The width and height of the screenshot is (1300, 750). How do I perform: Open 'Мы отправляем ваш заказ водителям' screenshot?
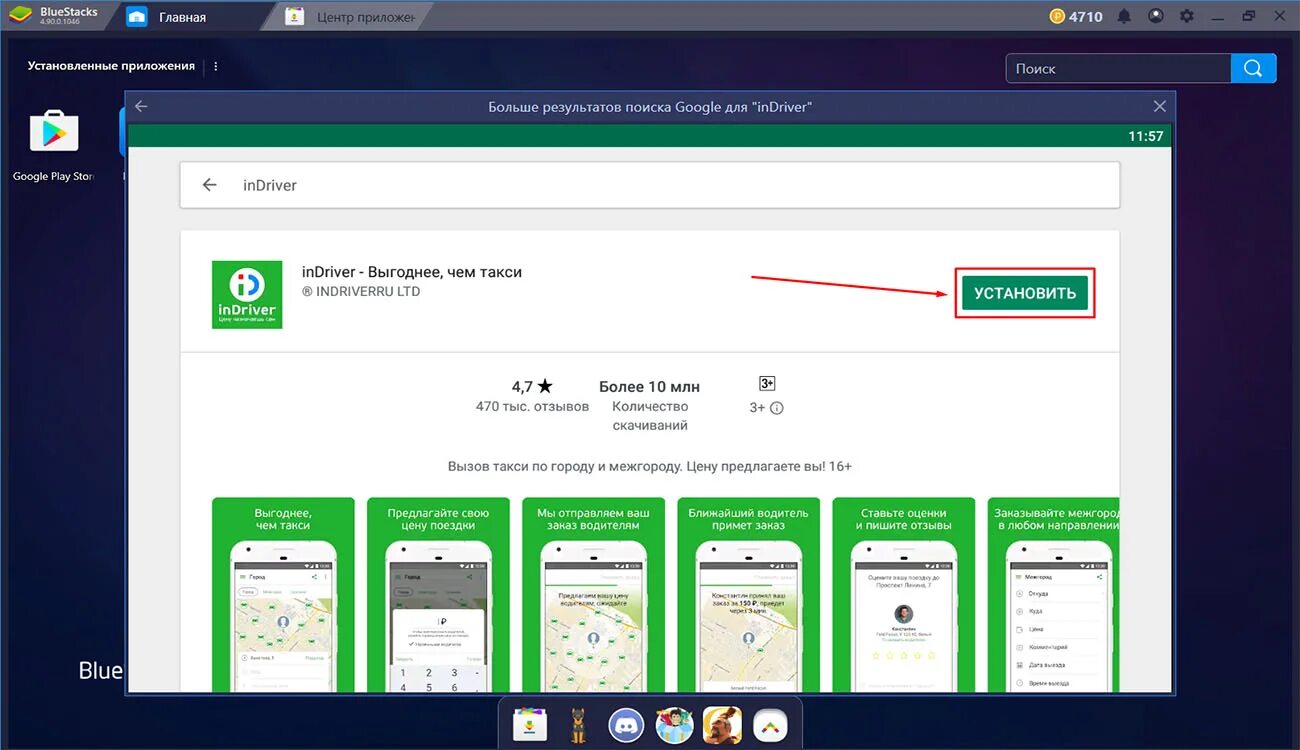594,594
